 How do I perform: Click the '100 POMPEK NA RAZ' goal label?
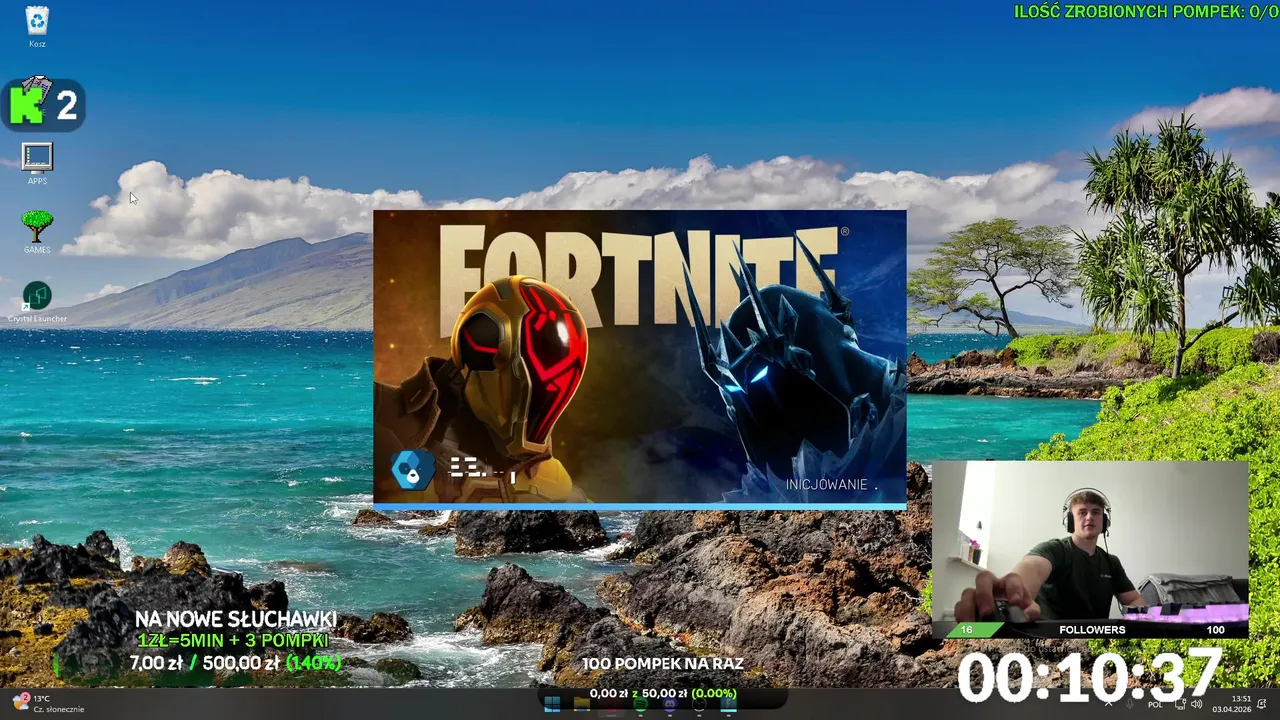(663, 664)
